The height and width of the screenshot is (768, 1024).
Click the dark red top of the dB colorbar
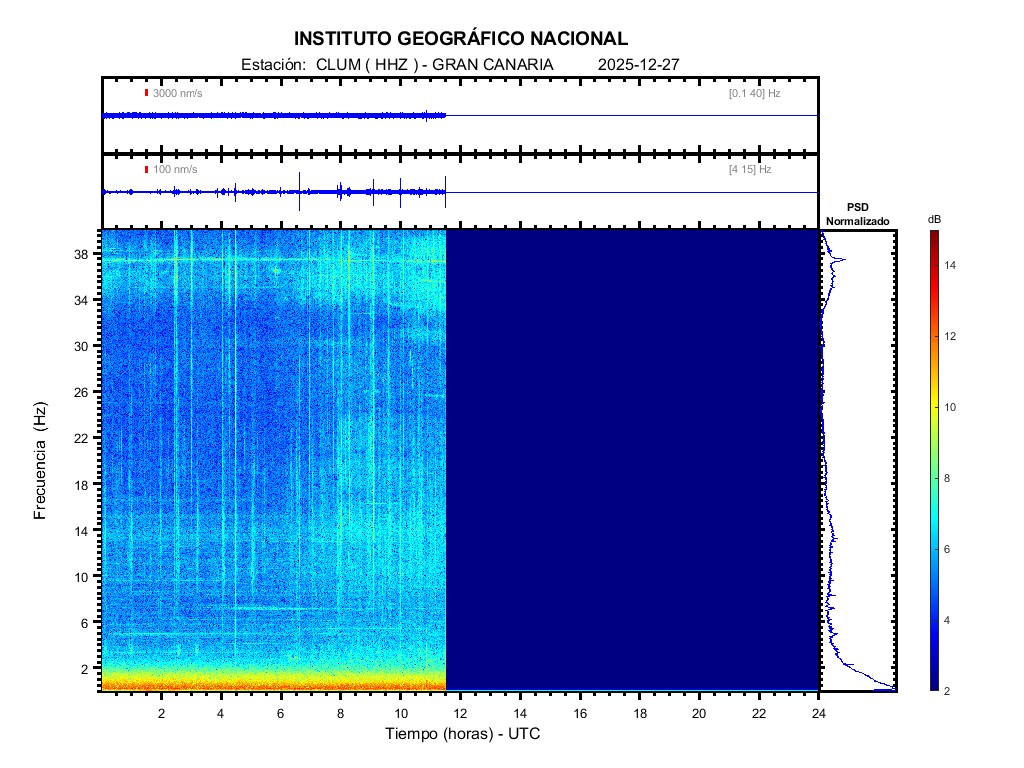tap(933, 235)
